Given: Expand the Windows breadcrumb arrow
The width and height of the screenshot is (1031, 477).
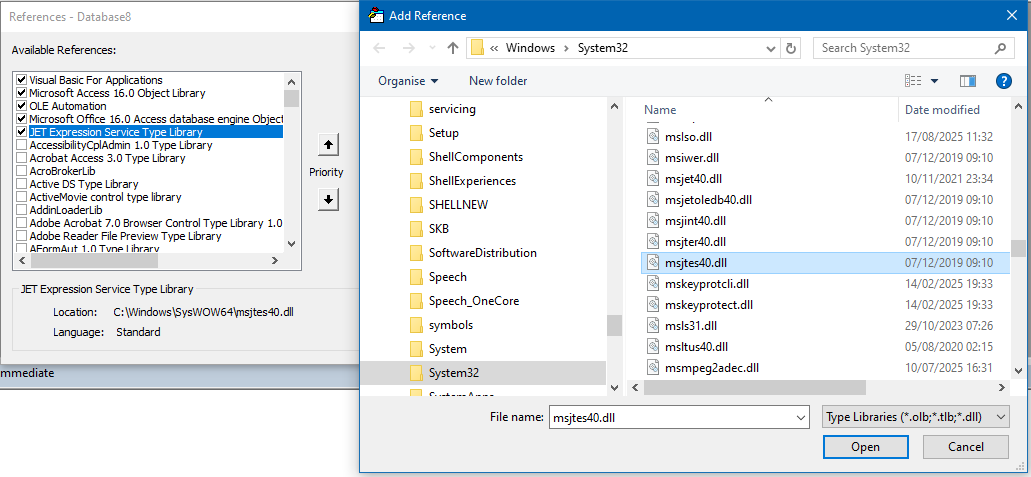Looking at the screenshot, I should [x=566, y=48].
